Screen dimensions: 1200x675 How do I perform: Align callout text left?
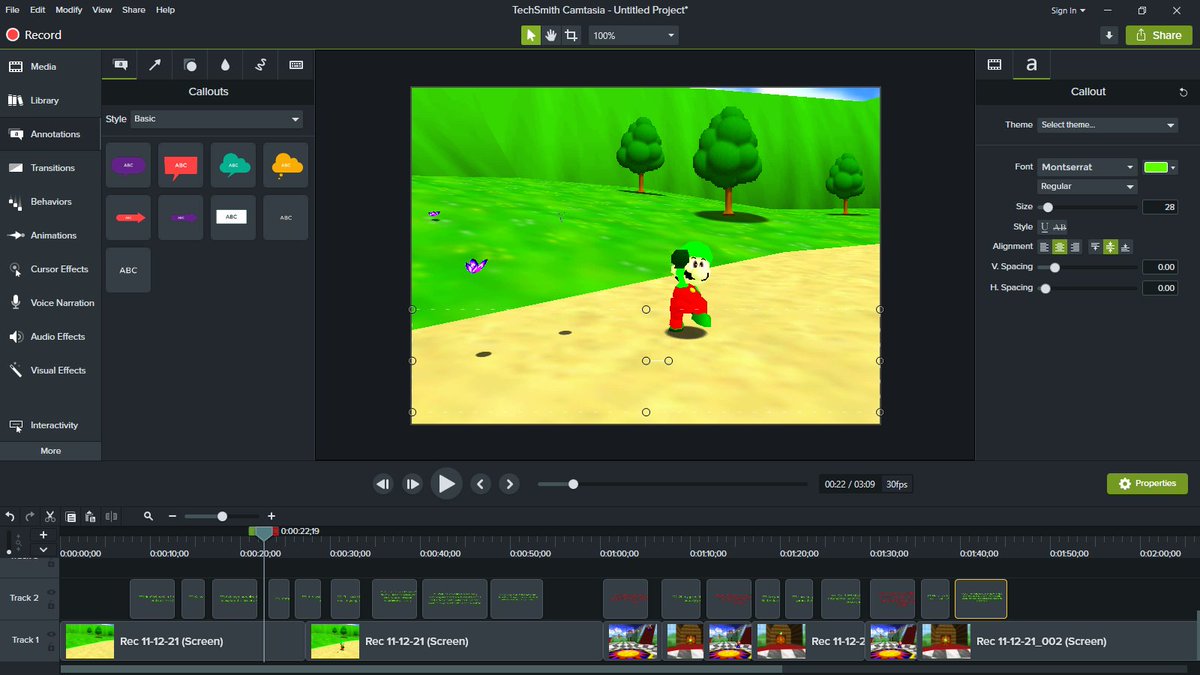1045,247
